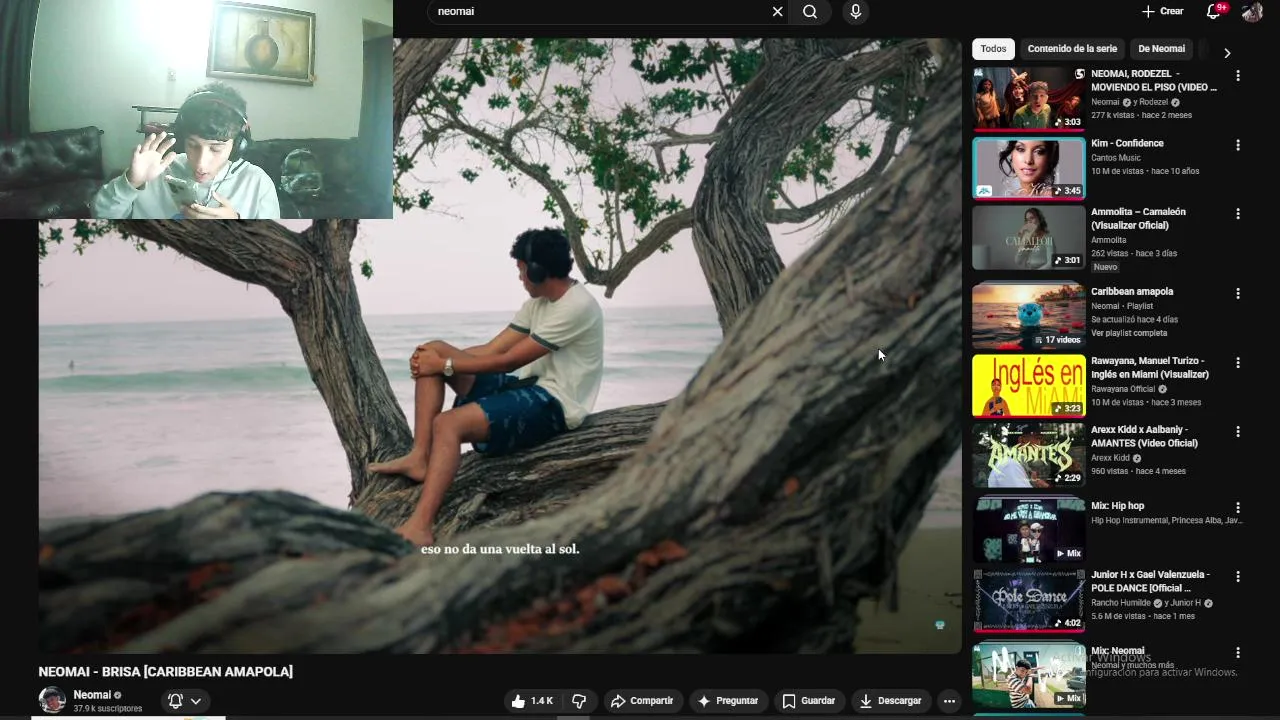1280x720 pixels.
Task: Open Neomai channel name link
Action: (92, 695)
